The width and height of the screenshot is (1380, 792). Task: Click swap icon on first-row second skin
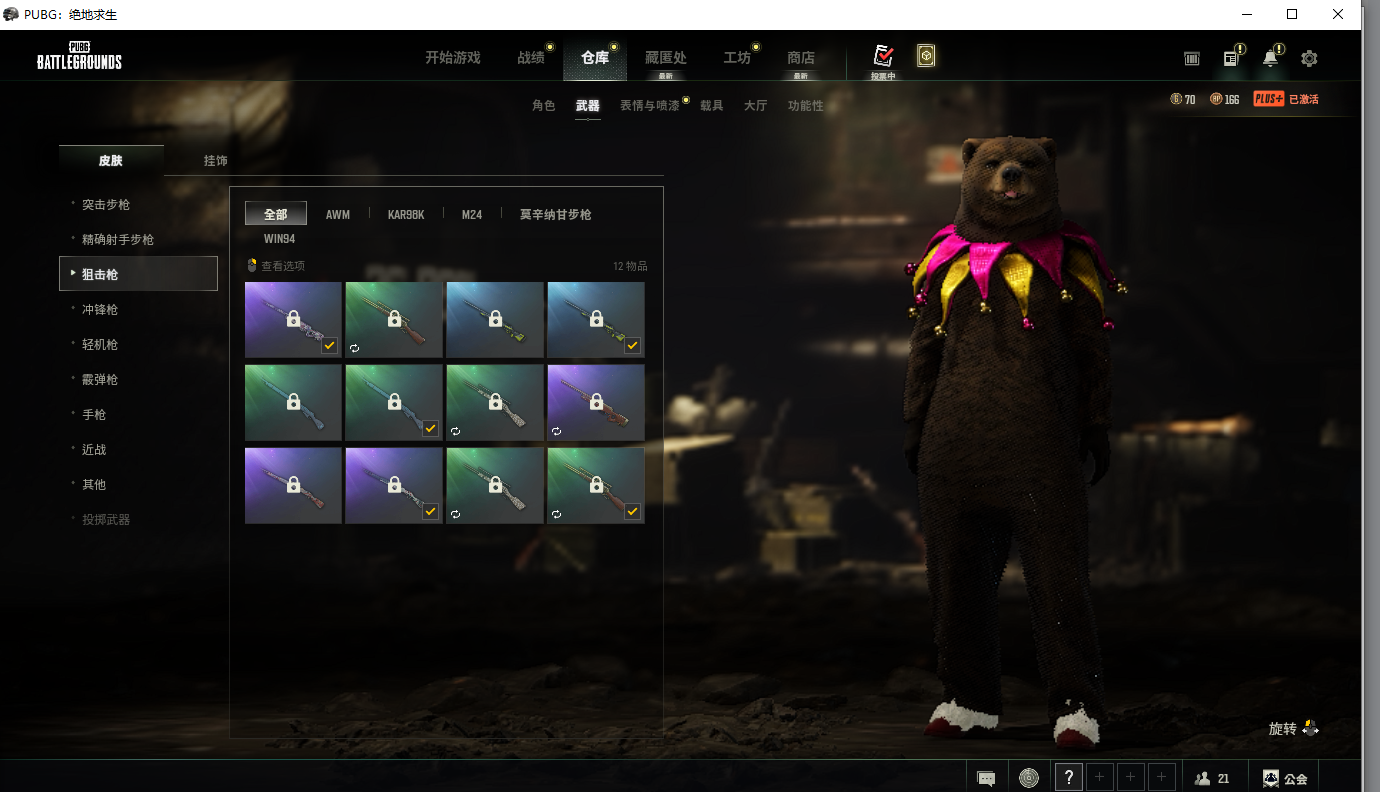[354, 348]
